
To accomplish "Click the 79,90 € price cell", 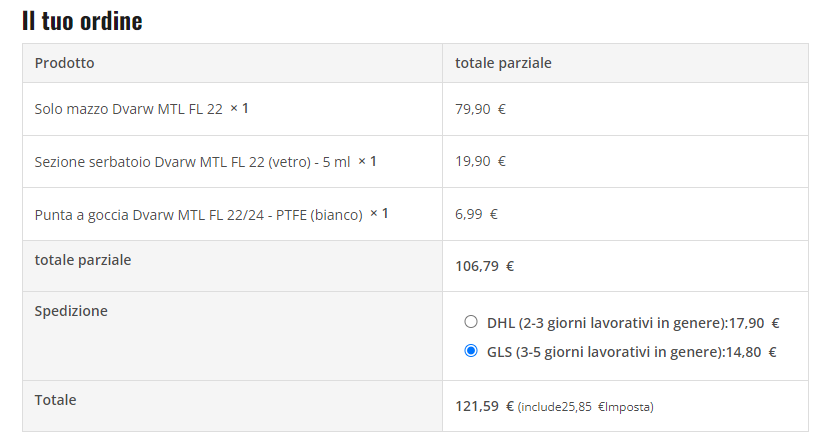I will pos(480,109).
